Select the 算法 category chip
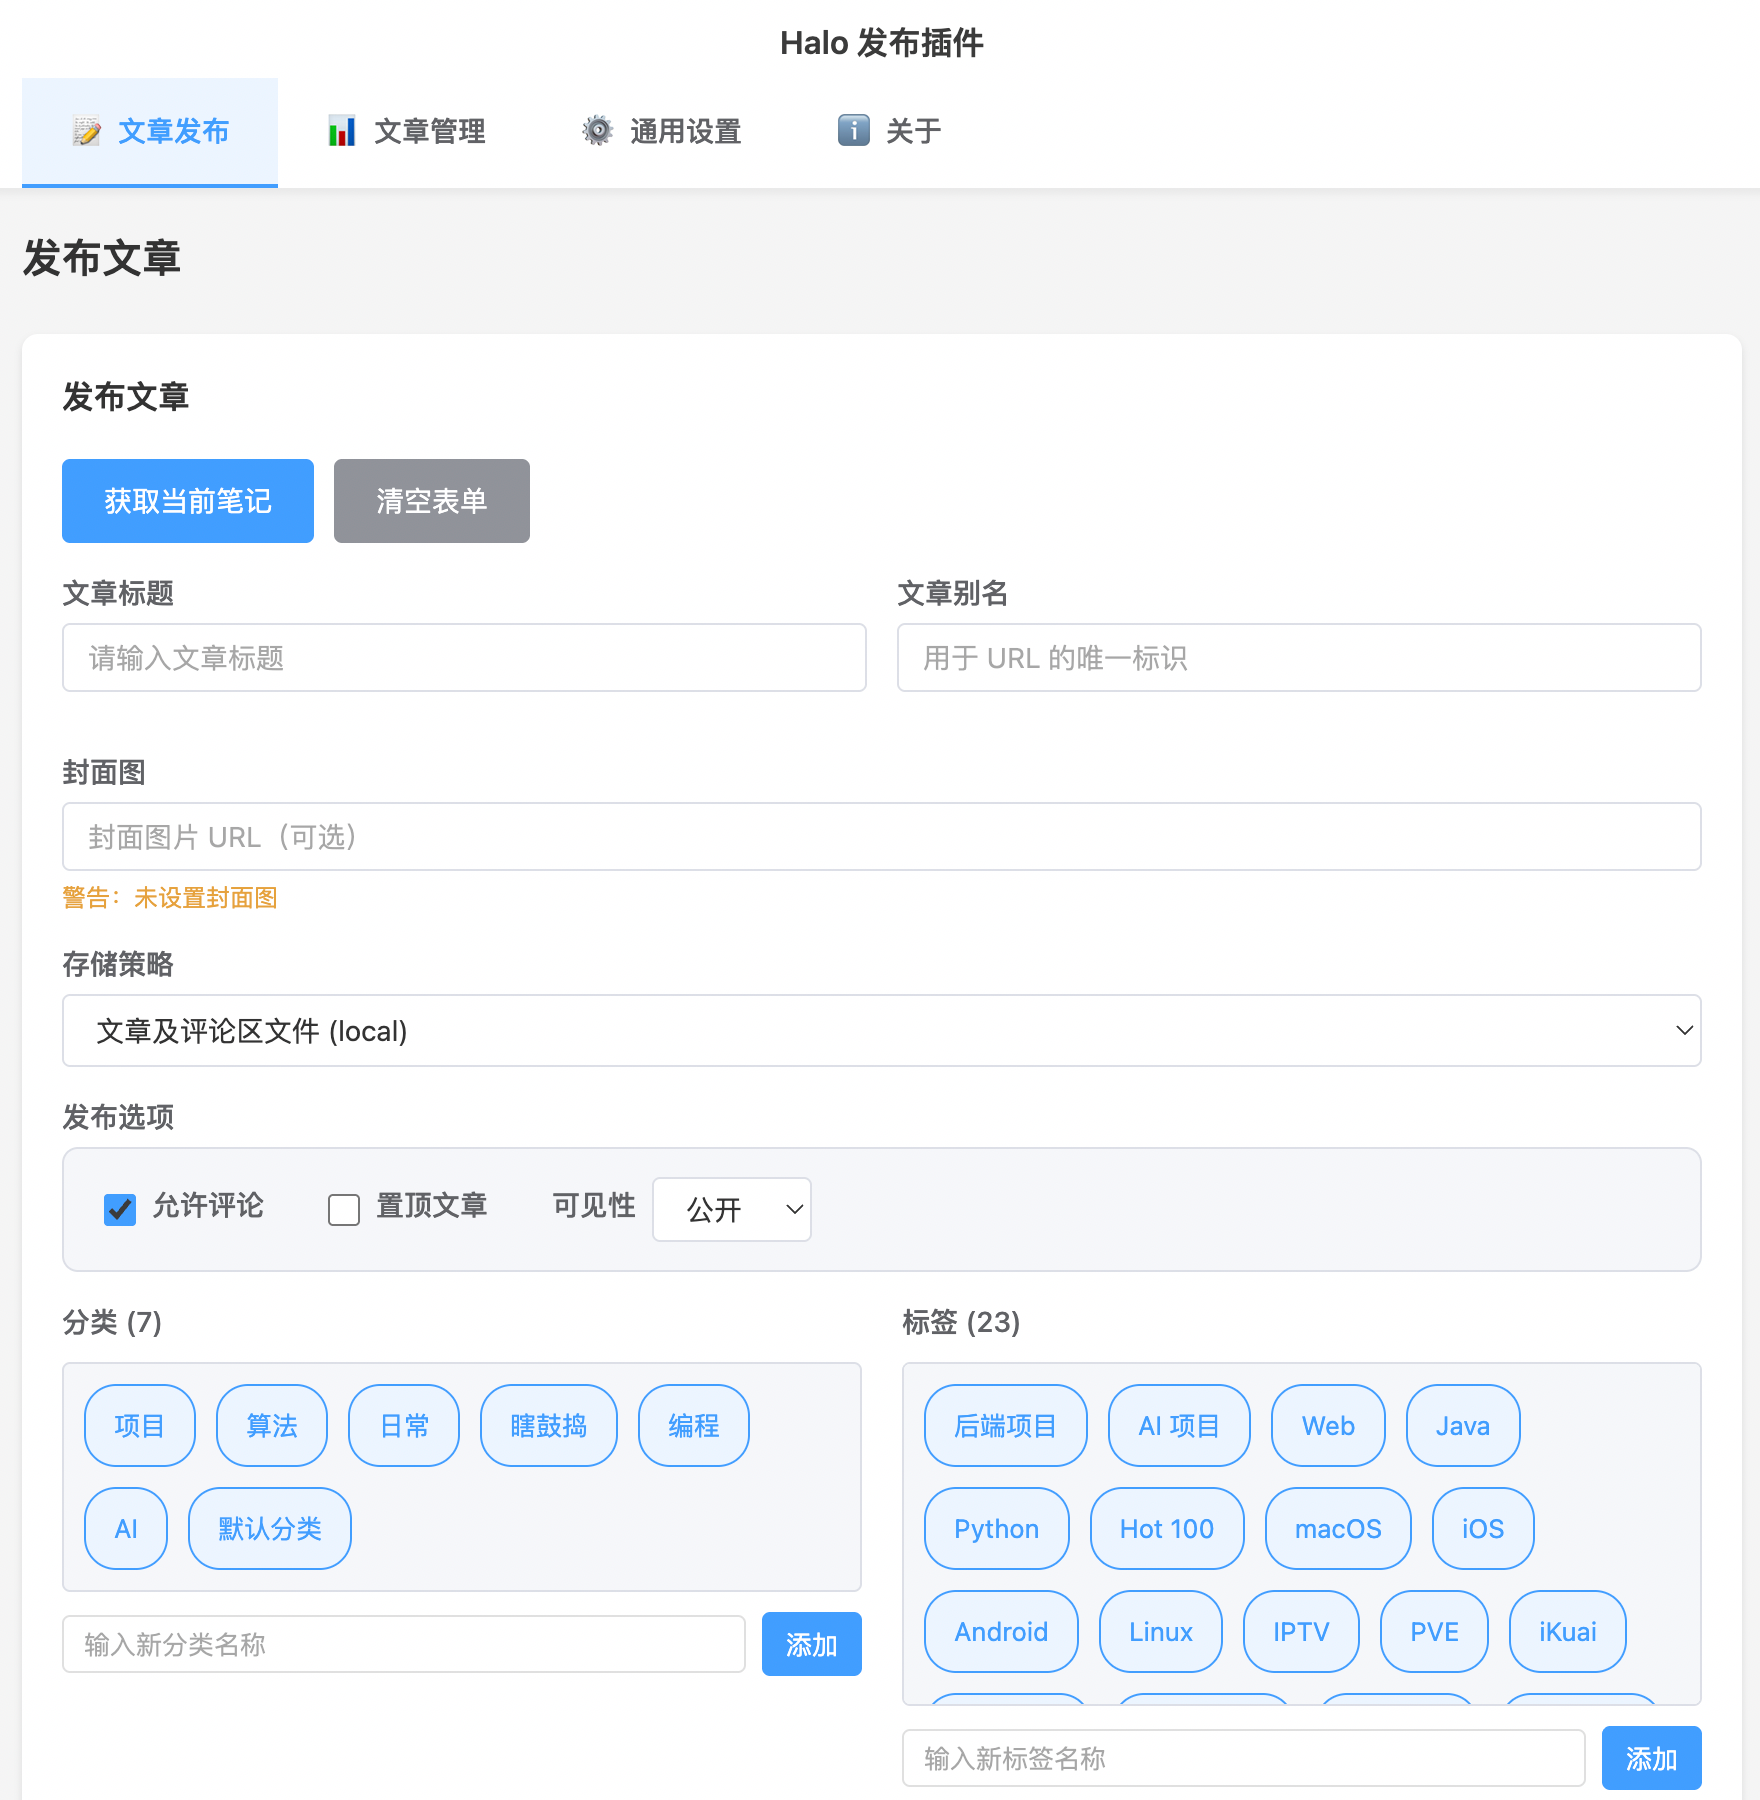The image size is (1760, 1800). (x=272, y=1426)
